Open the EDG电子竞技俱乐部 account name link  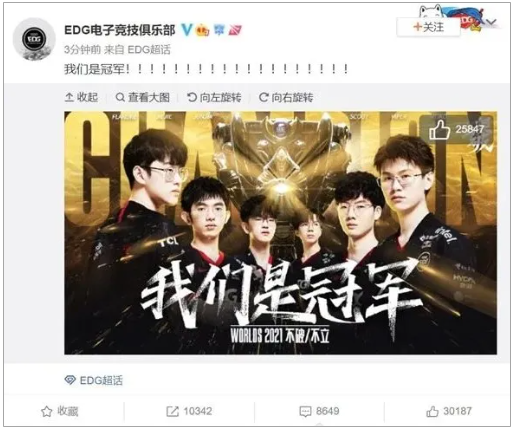(x=120, y=30)
